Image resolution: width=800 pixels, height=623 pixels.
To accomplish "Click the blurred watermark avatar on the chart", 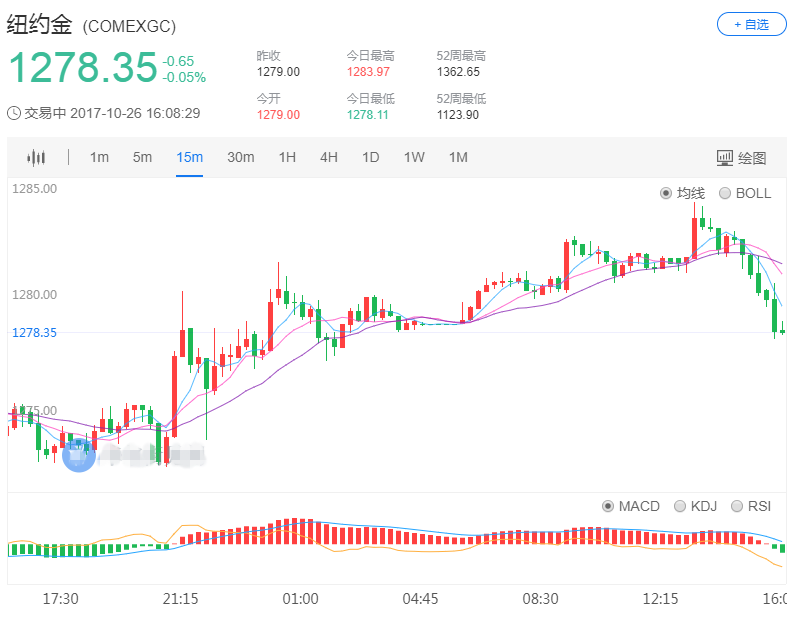I will coord(78,455).
